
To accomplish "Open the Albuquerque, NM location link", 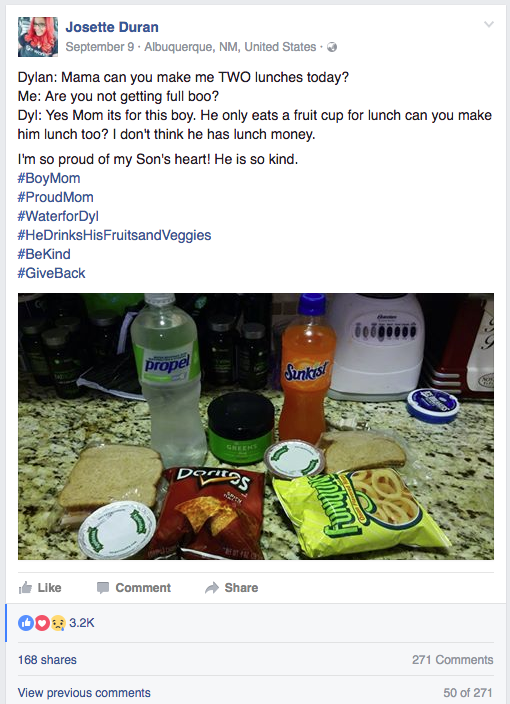I will coord(230,47).
